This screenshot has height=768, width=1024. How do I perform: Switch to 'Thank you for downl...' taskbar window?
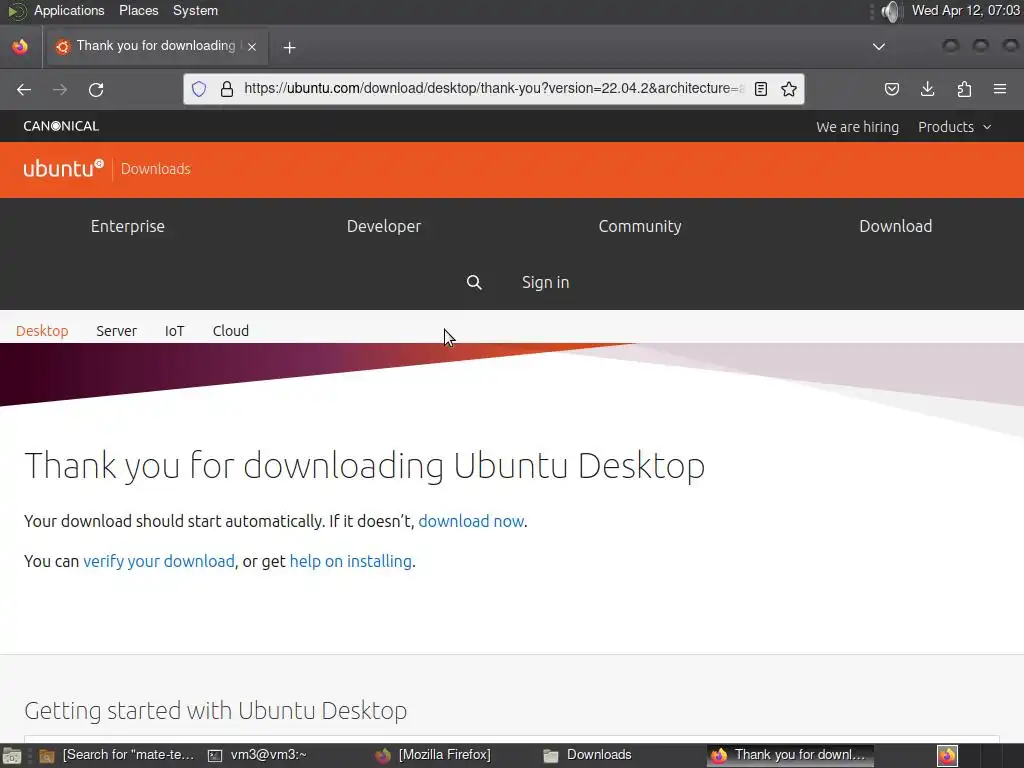(790, 755)
